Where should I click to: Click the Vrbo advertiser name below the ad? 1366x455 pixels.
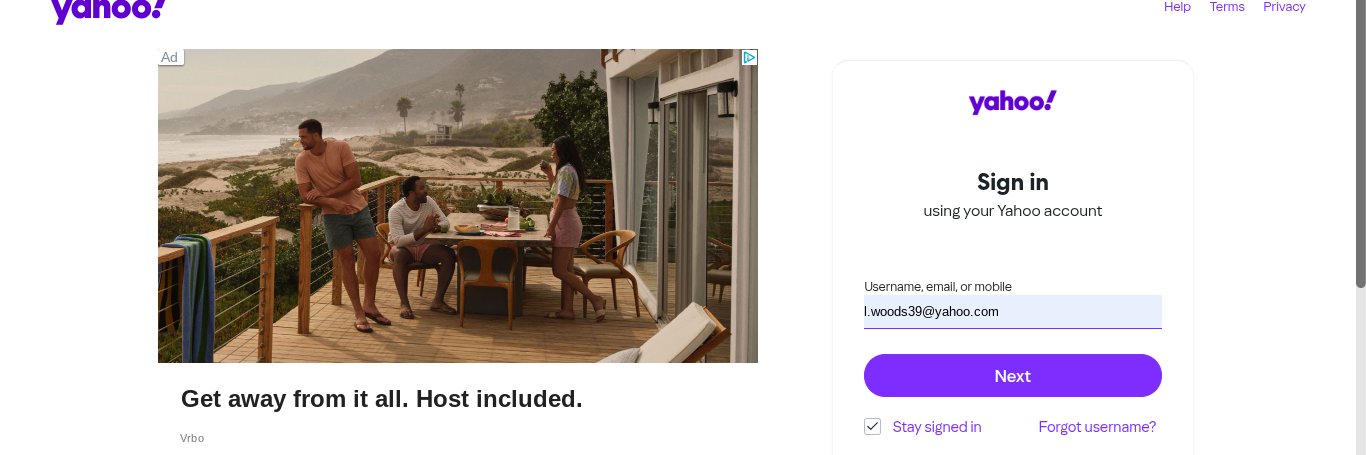coord(192,438)
